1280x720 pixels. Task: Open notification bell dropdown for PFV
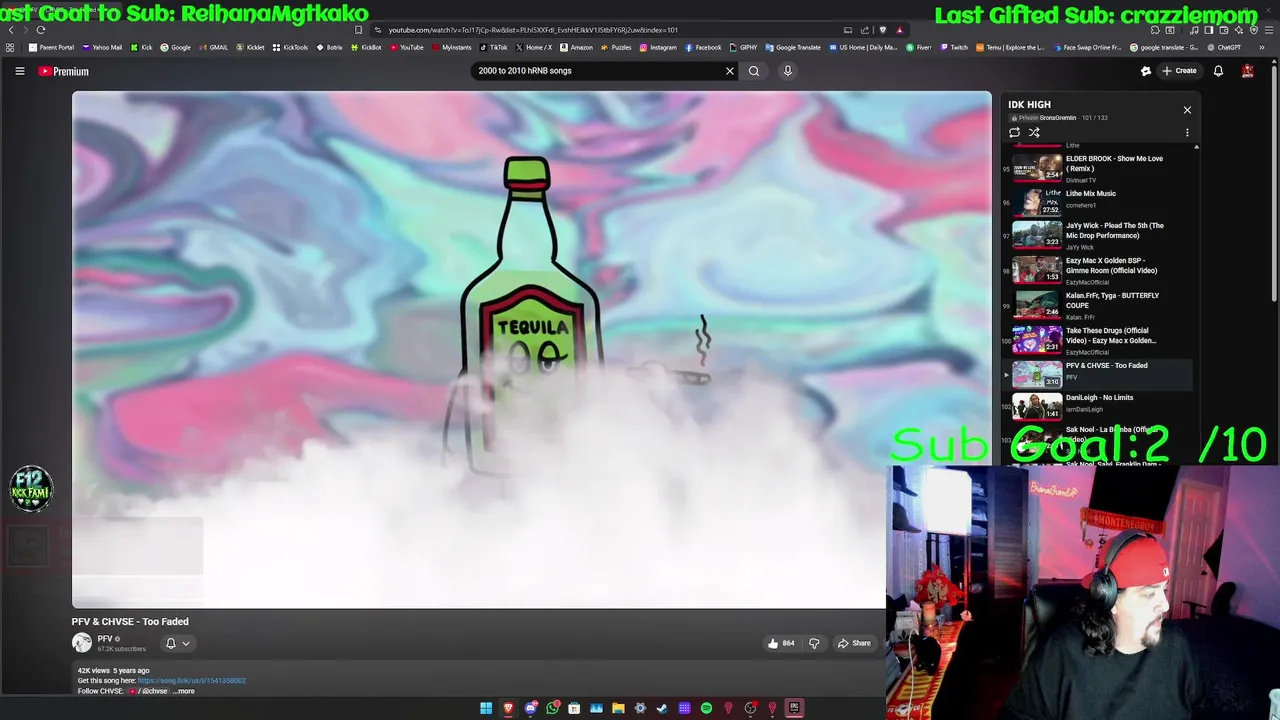pyautogui.click(x=177, y=643)
